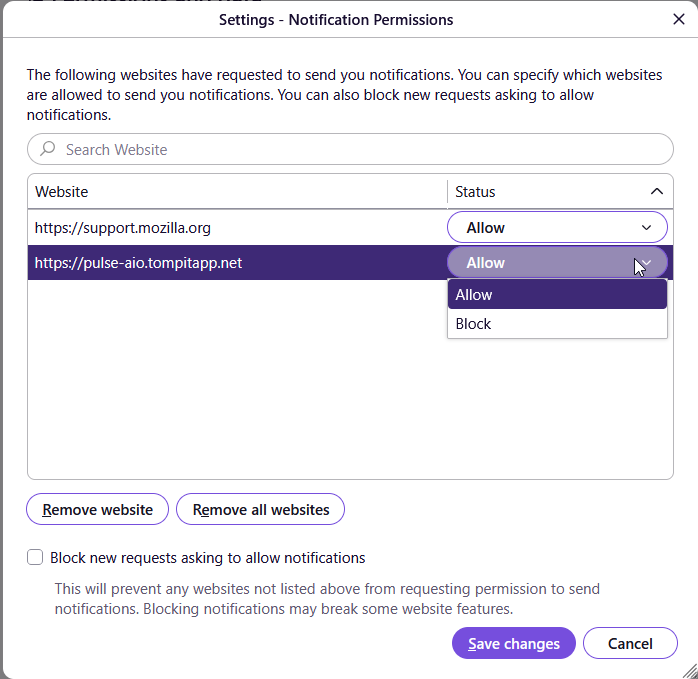698x679 pixels.
Task: Enable Block new requests asking to allow notifications
Action: (35, 557)
